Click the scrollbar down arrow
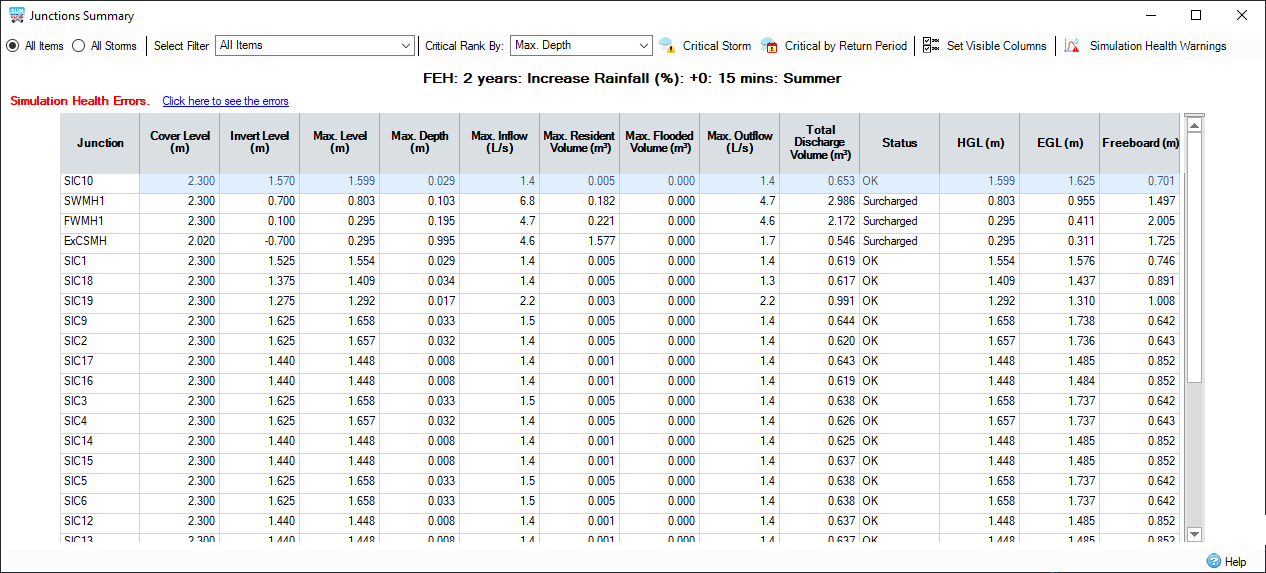1266x573 pixels. tap(1193, 535)
